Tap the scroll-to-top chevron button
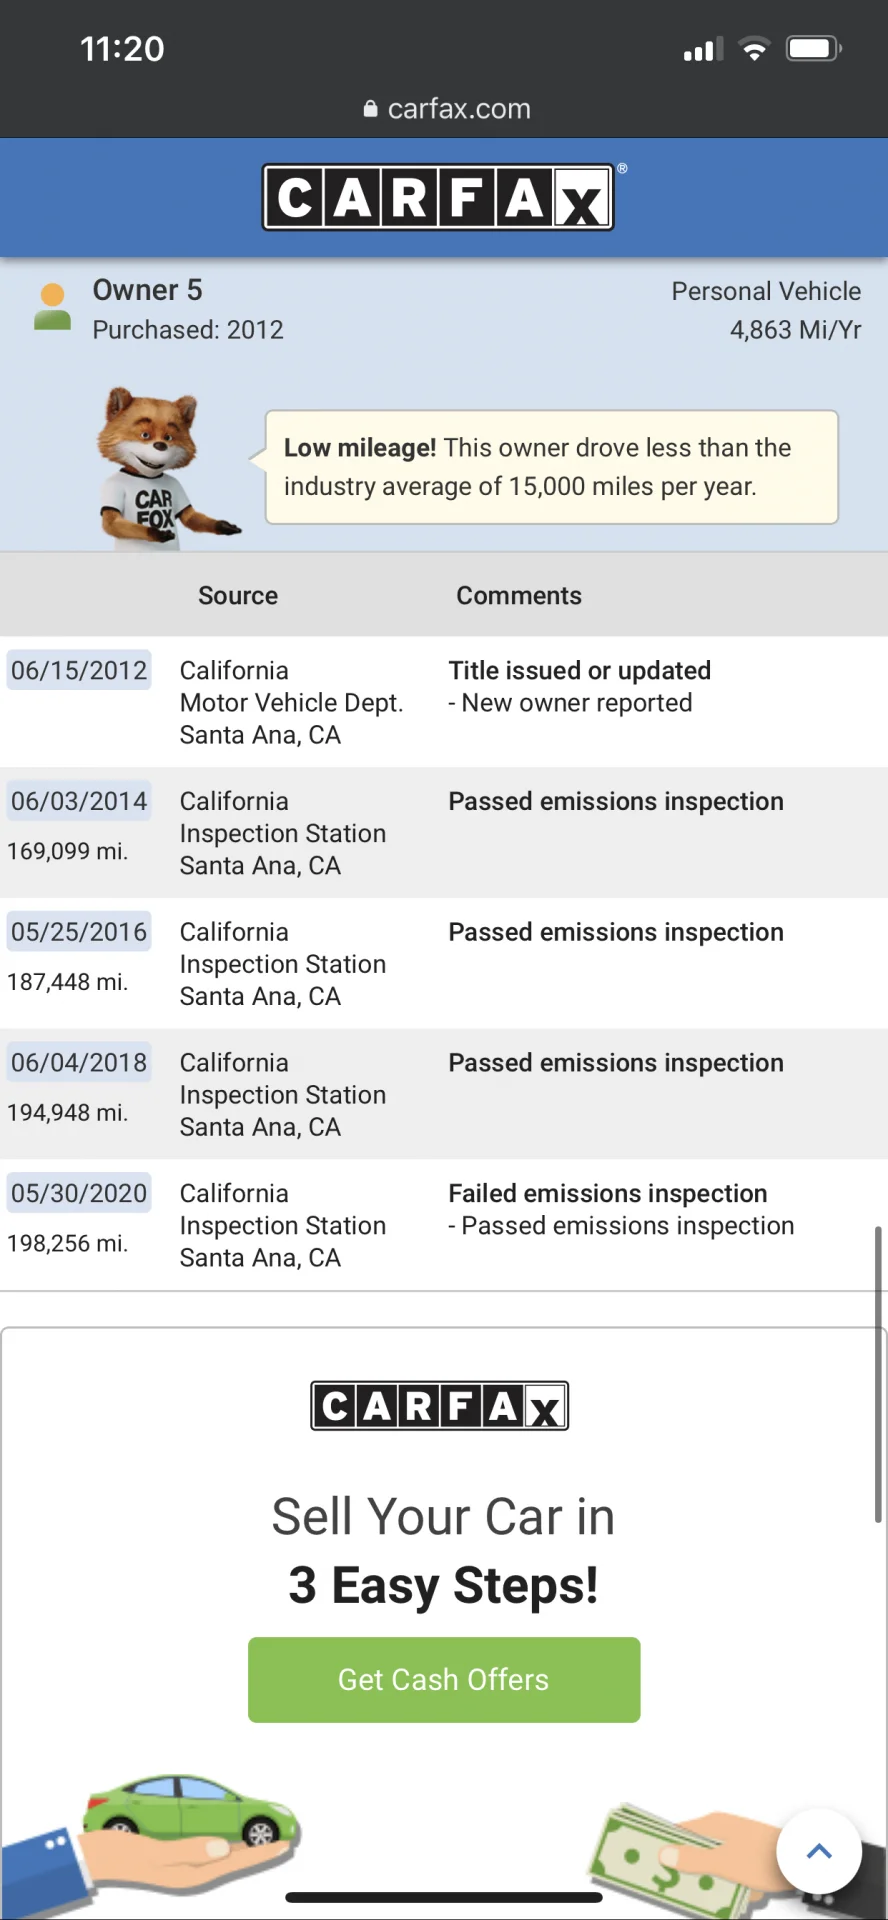 pos(819,1851)
